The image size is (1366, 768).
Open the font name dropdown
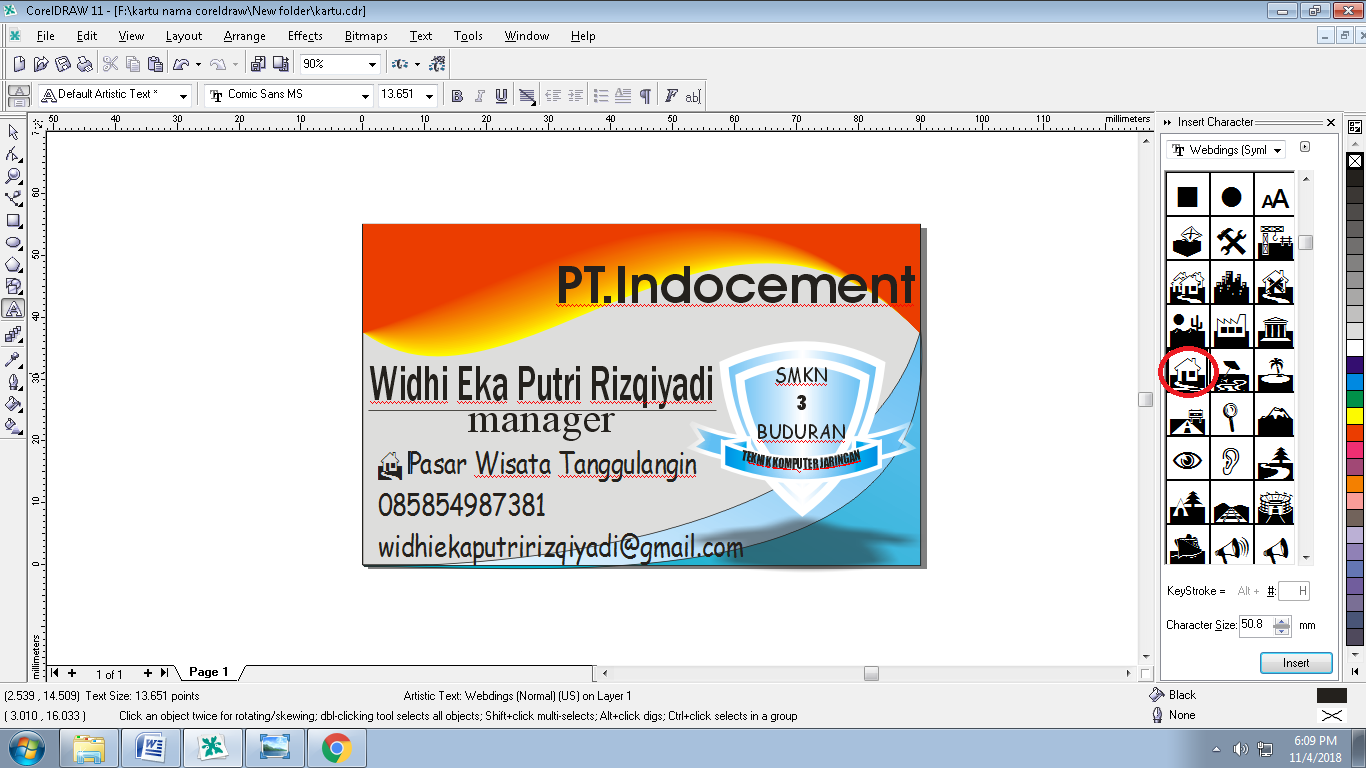click(365, 95)
